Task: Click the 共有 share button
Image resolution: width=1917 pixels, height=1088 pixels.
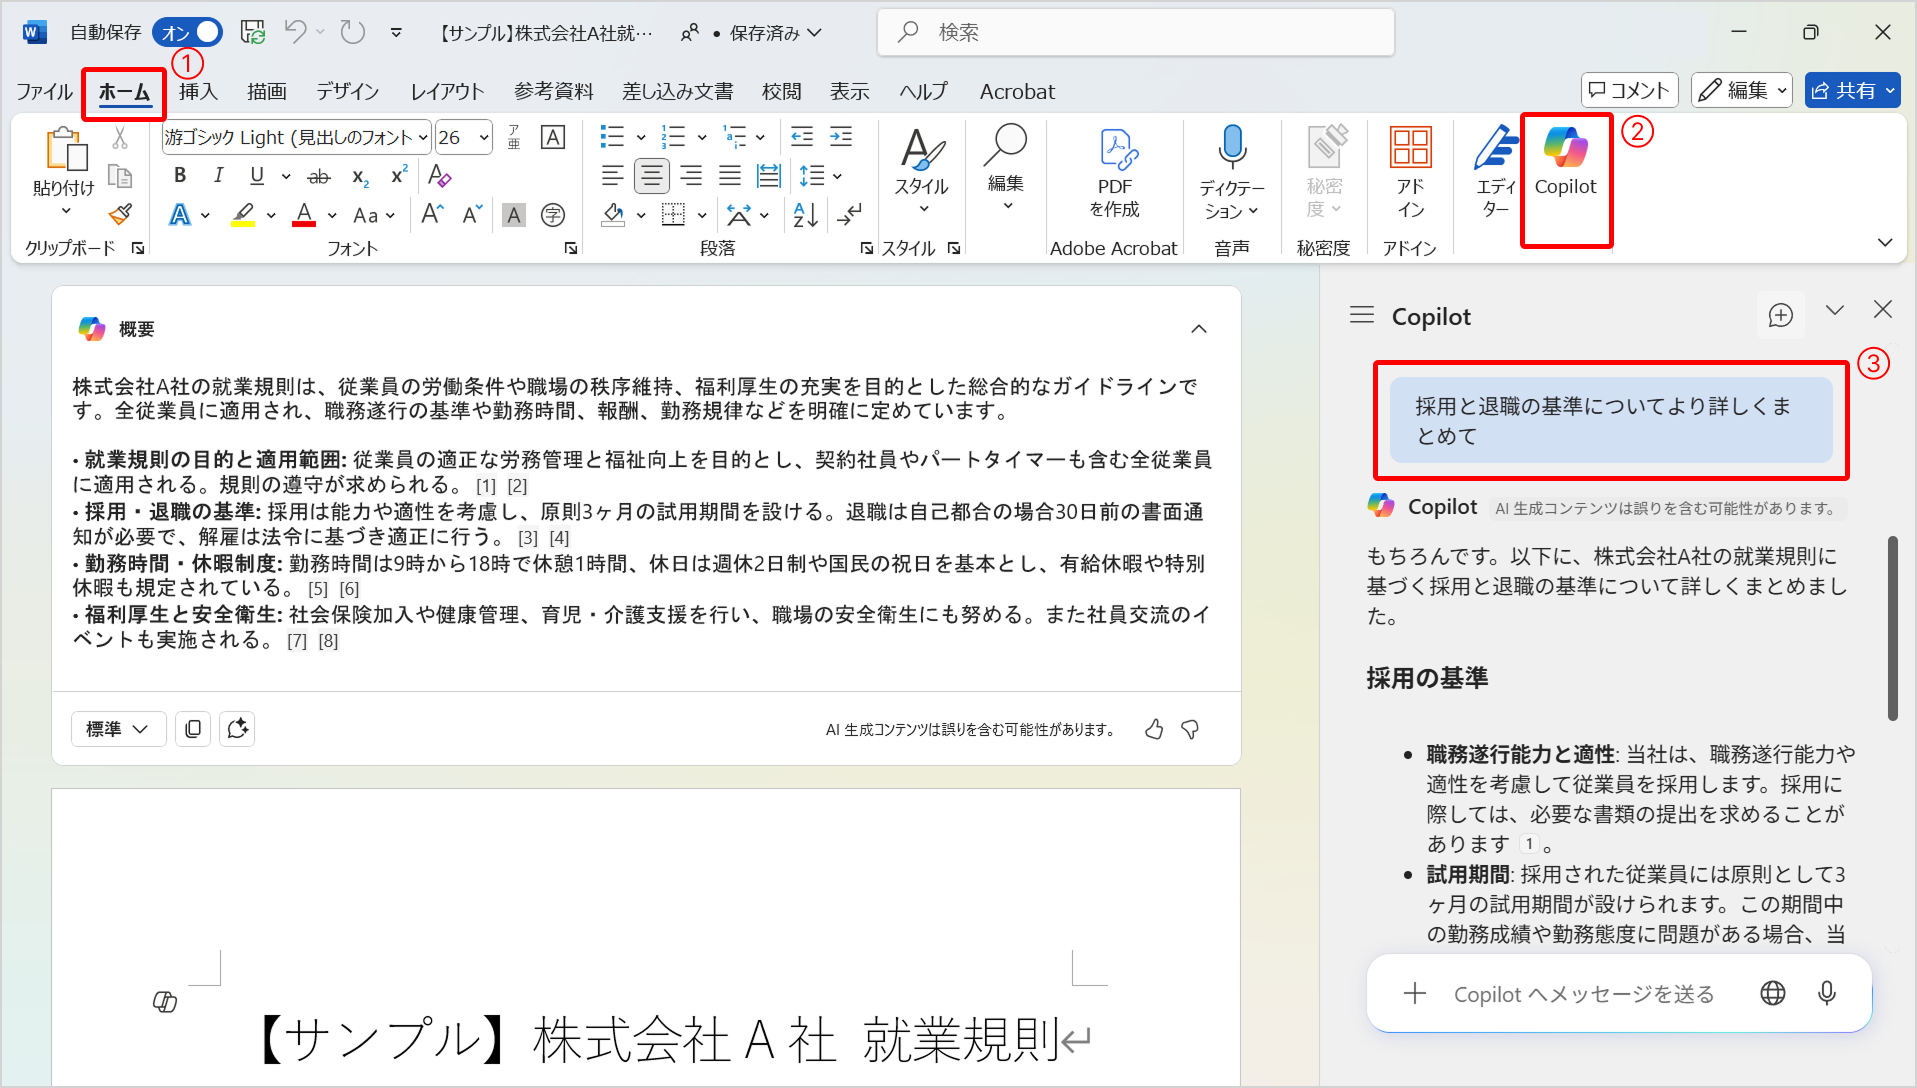Action: tap(1852, 90)
